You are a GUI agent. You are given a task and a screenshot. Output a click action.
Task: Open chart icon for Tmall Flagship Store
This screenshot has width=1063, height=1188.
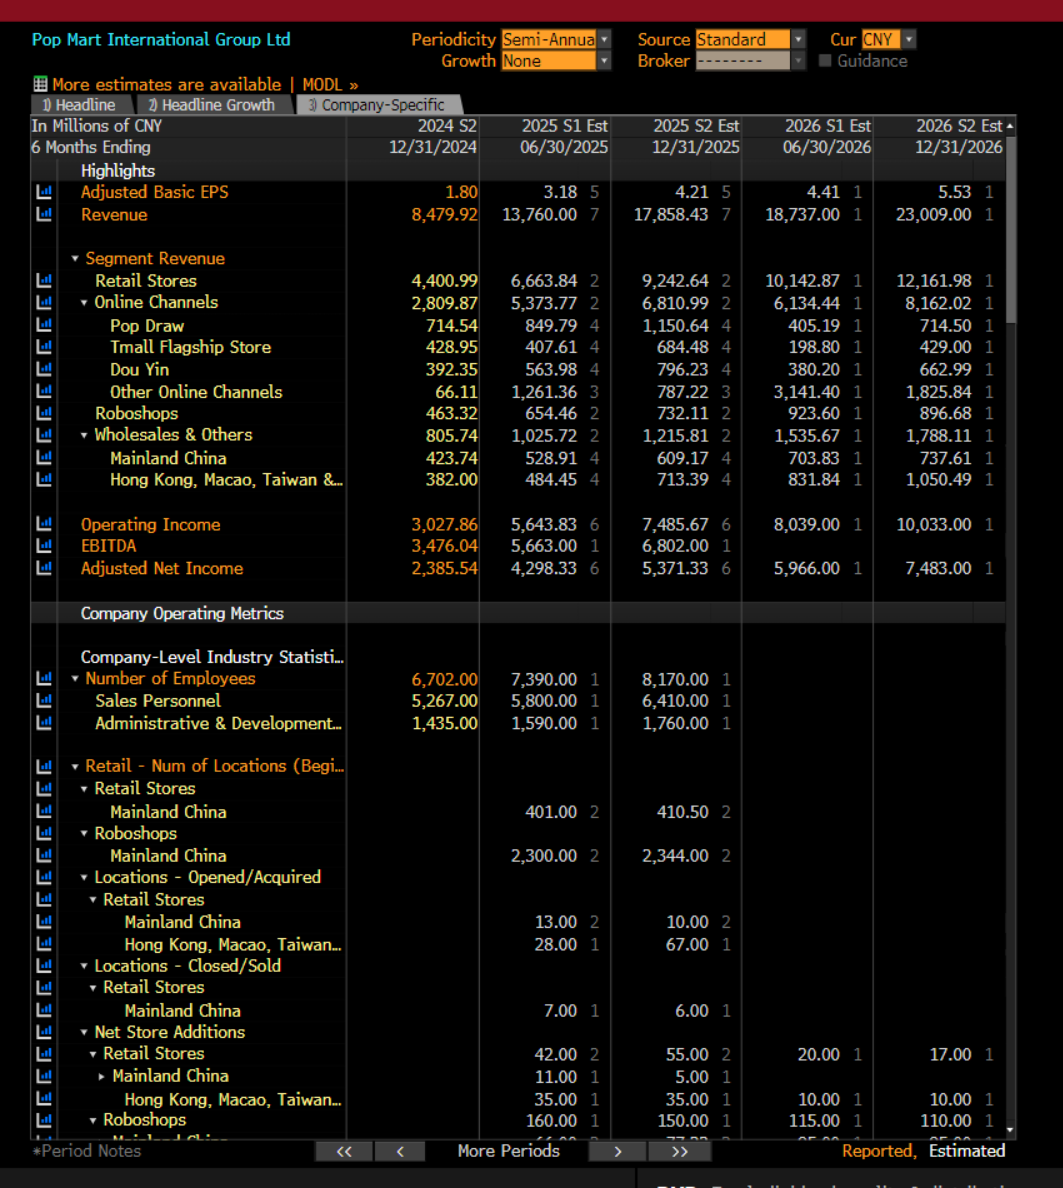click(44, 347)
